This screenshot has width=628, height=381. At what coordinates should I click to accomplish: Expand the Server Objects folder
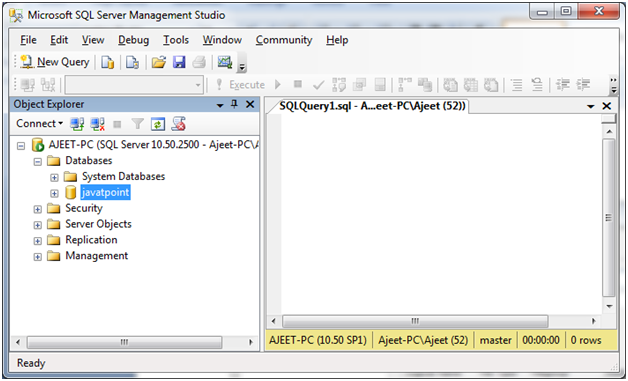pyautogui.click(x=38, y=225)
